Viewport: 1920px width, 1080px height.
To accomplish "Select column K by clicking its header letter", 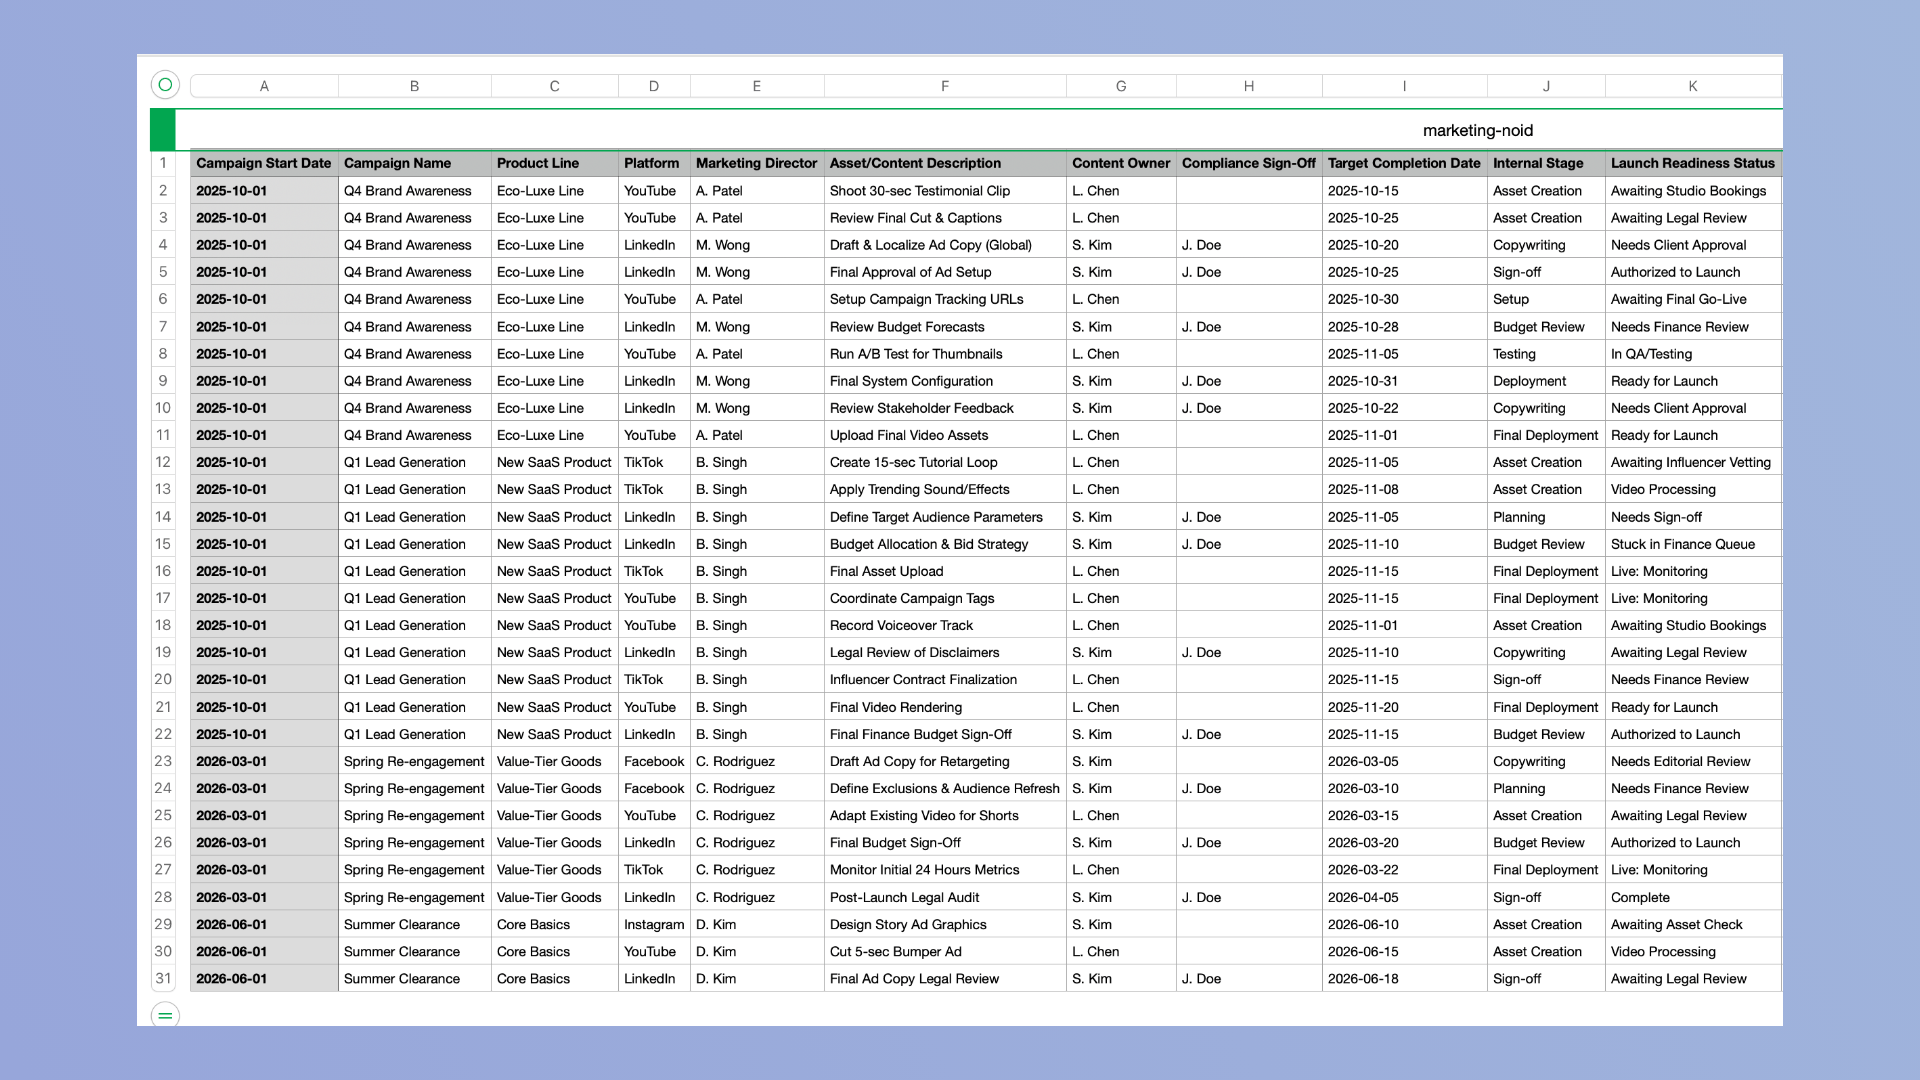I will click(x=1692, y=86).
